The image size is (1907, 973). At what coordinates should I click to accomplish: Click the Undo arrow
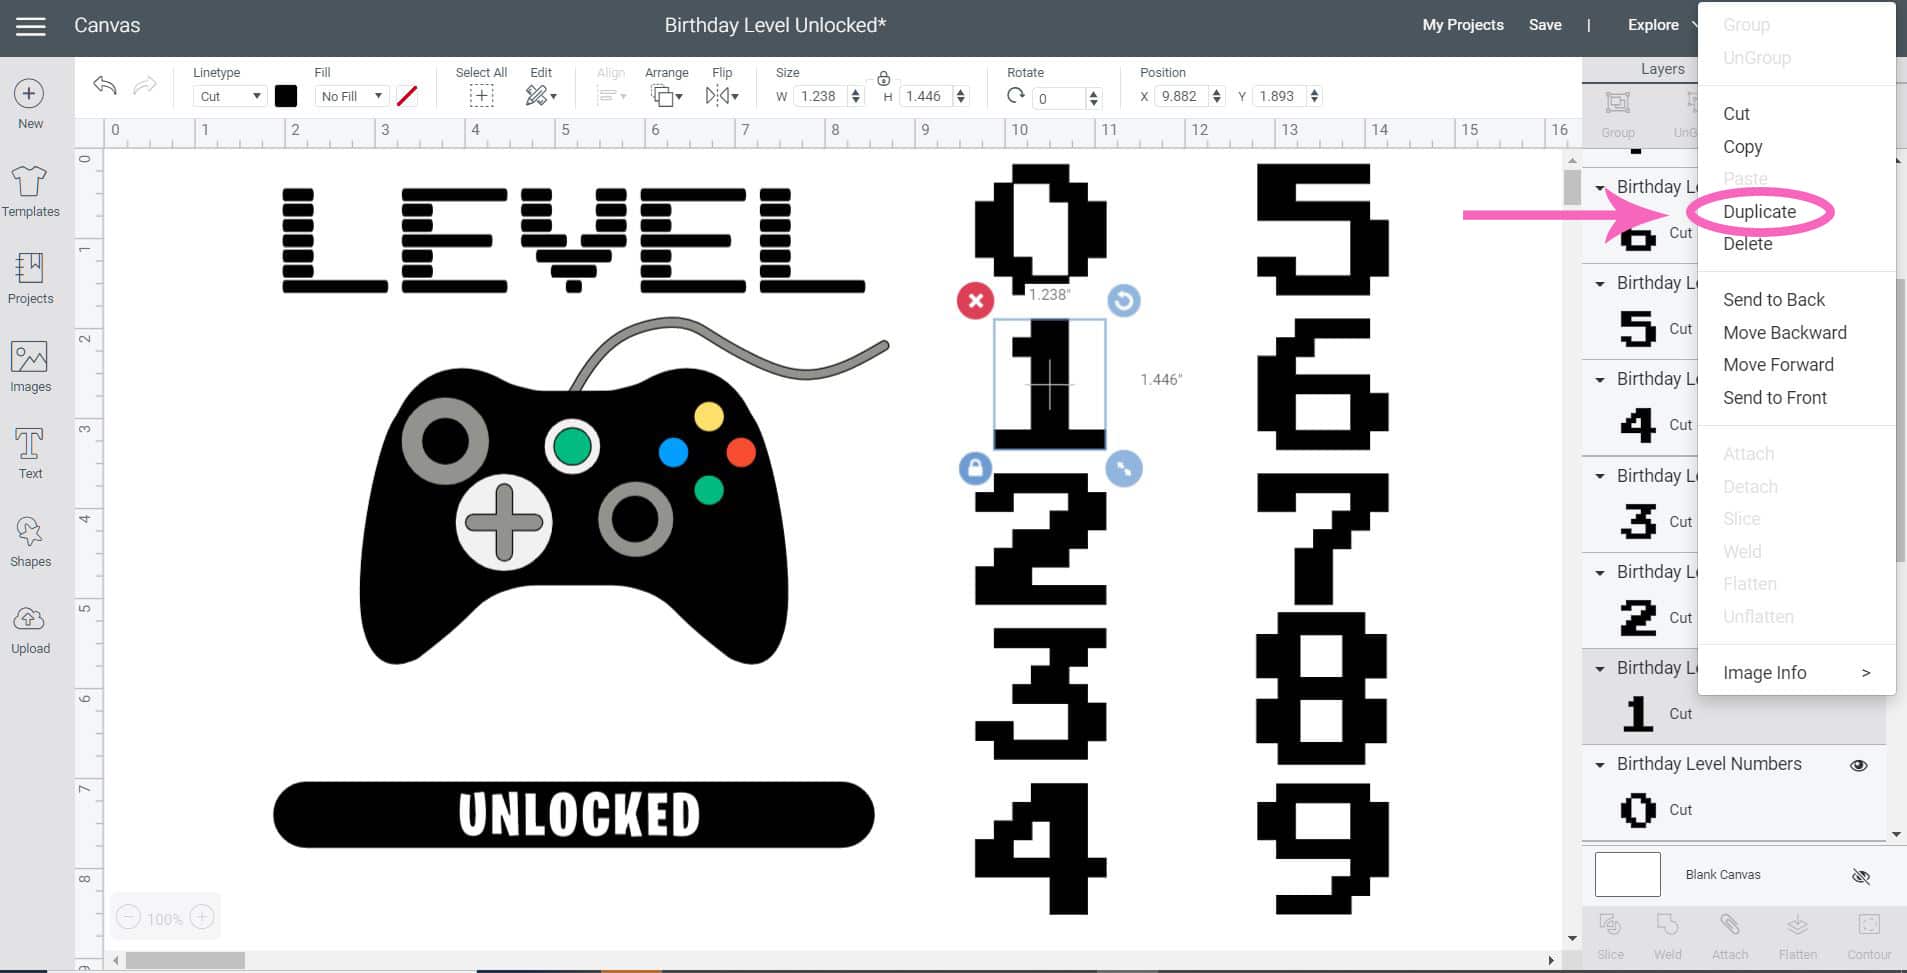pos(105,86)
